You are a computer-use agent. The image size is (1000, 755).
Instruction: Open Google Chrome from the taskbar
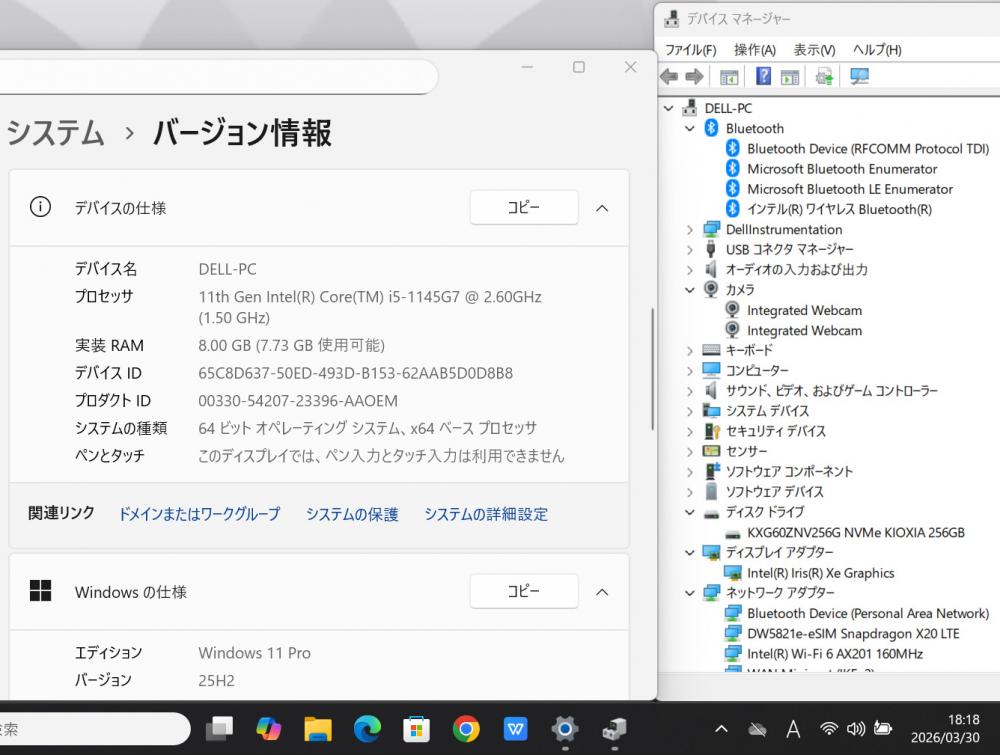pos(465,730)
